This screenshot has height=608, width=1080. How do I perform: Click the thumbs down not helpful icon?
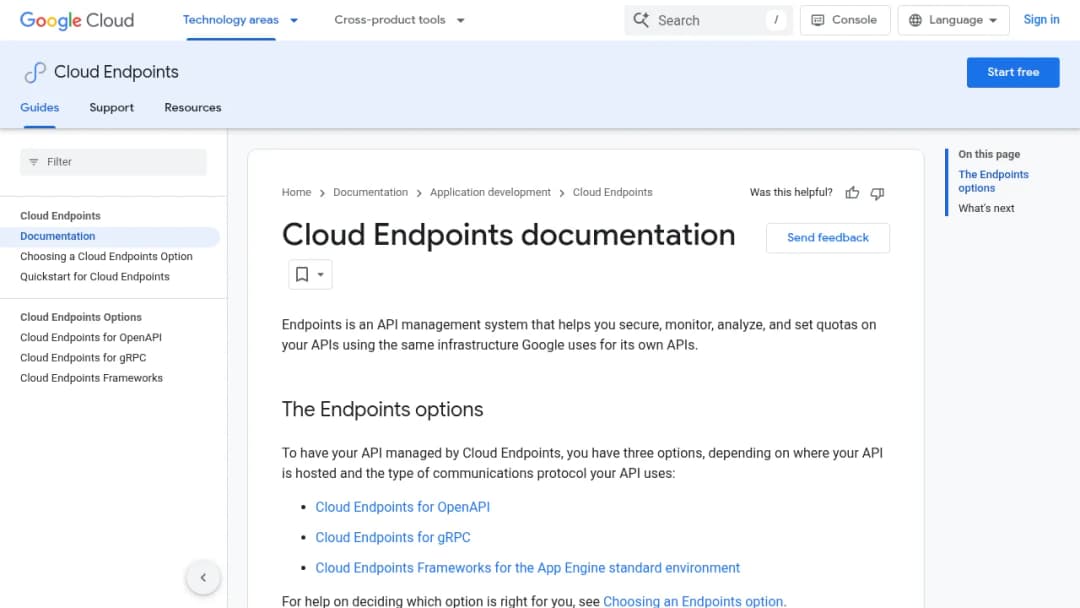[x=877, y=193]
